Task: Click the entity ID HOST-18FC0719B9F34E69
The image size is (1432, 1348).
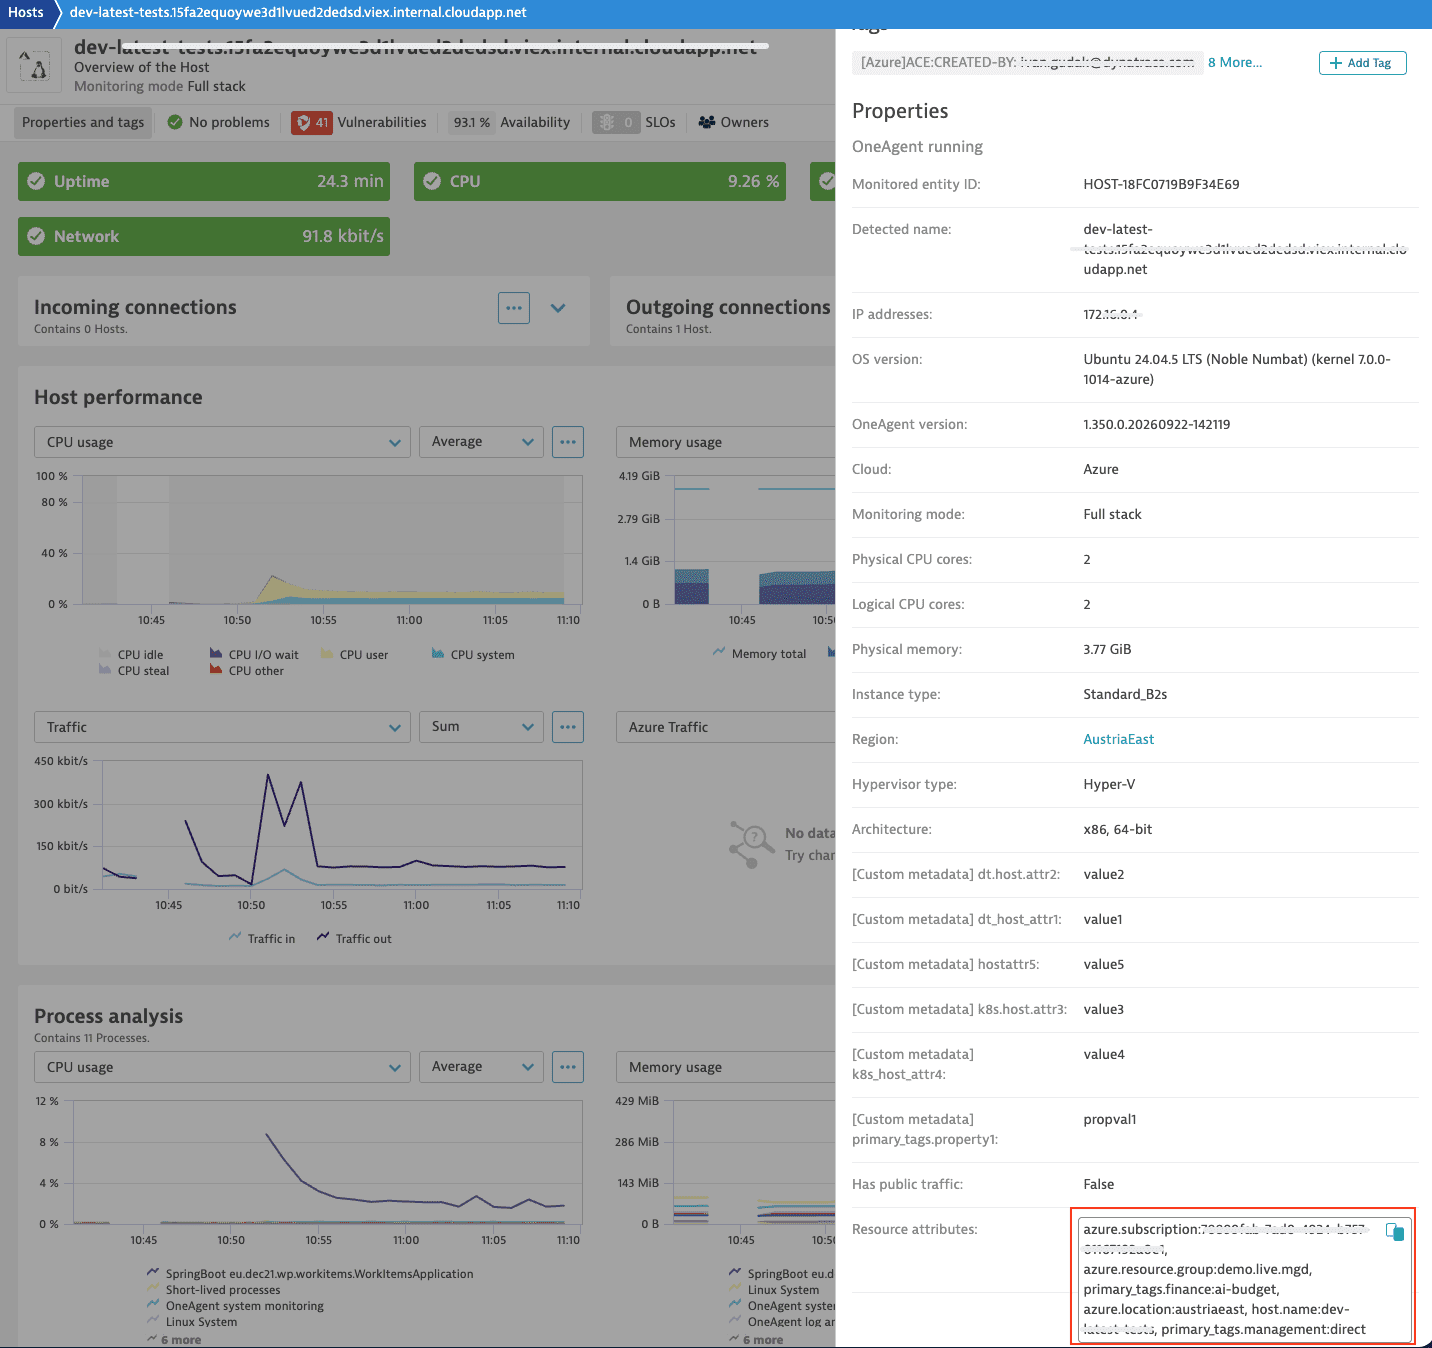Action: [1161, 184]
